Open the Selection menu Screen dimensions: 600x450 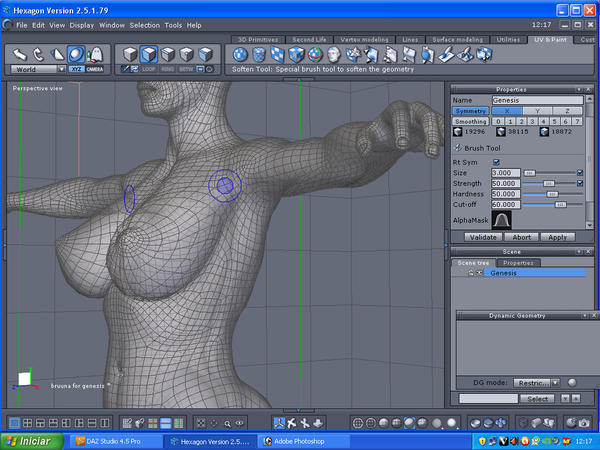[x=145, y=24]
